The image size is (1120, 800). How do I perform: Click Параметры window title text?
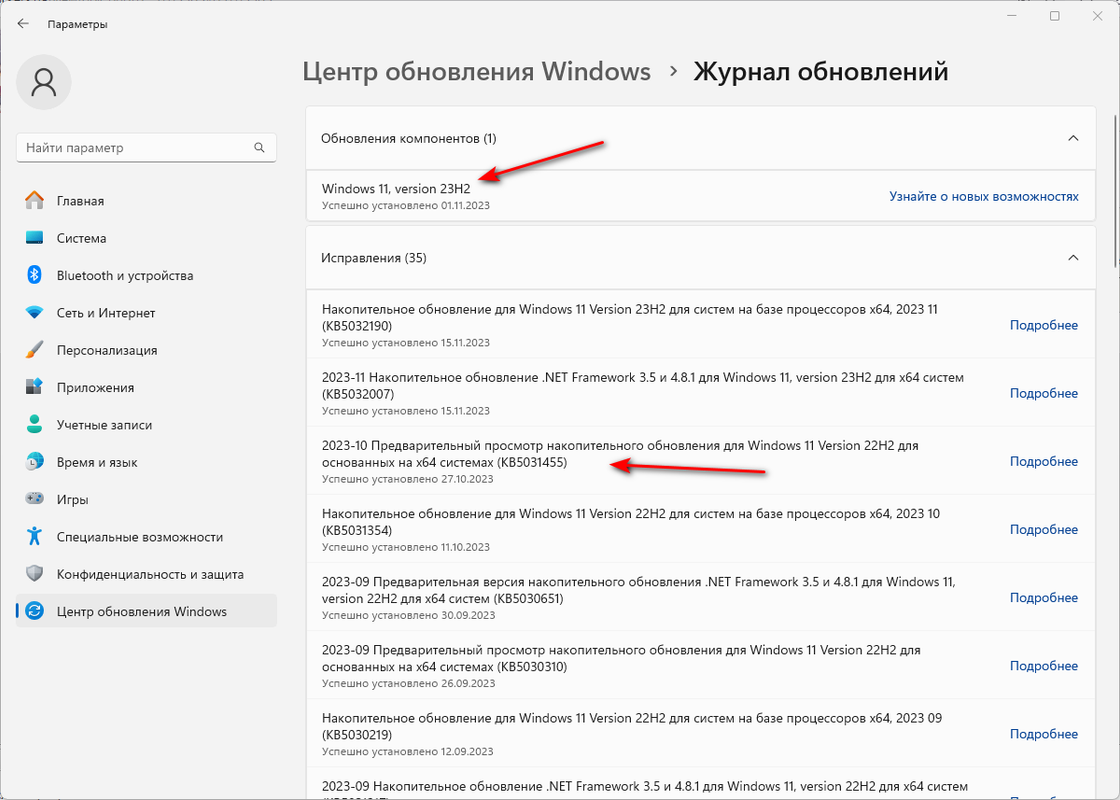pyautogui.click(x=77, y=24)
